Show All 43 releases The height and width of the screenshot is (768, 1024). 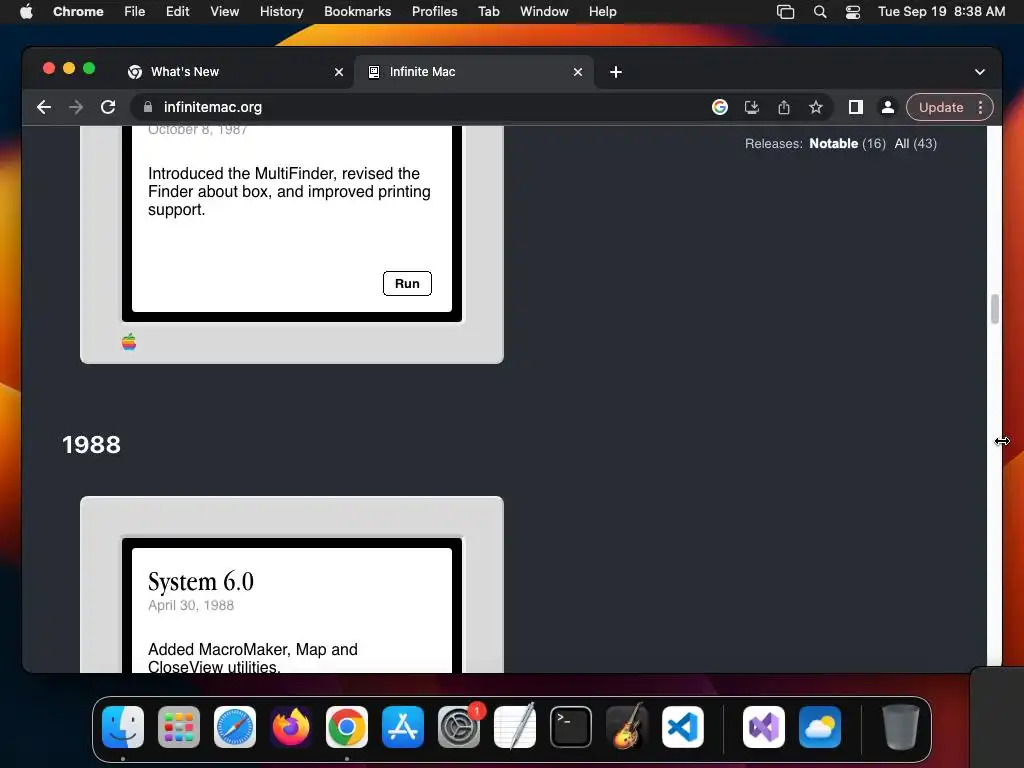[916, 144]
